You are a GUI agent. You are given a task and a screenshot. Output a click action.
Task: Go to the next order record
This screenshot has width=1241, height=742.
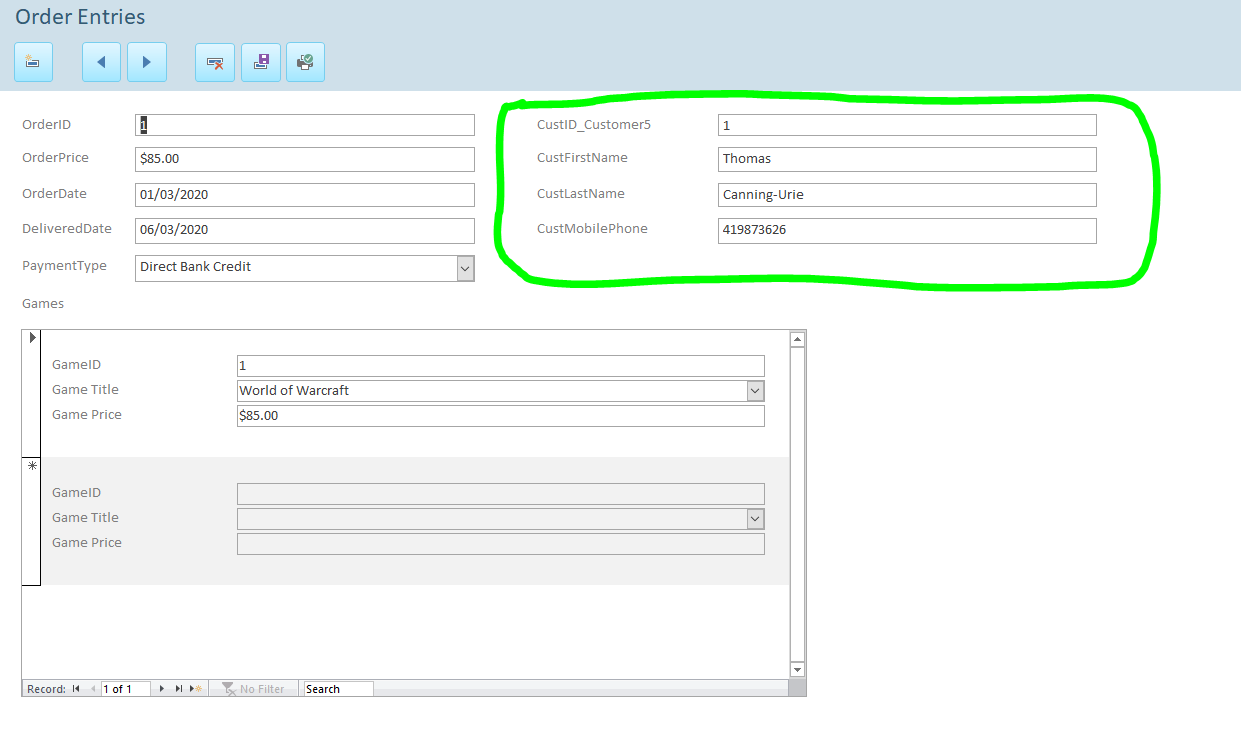coord(147,62)
